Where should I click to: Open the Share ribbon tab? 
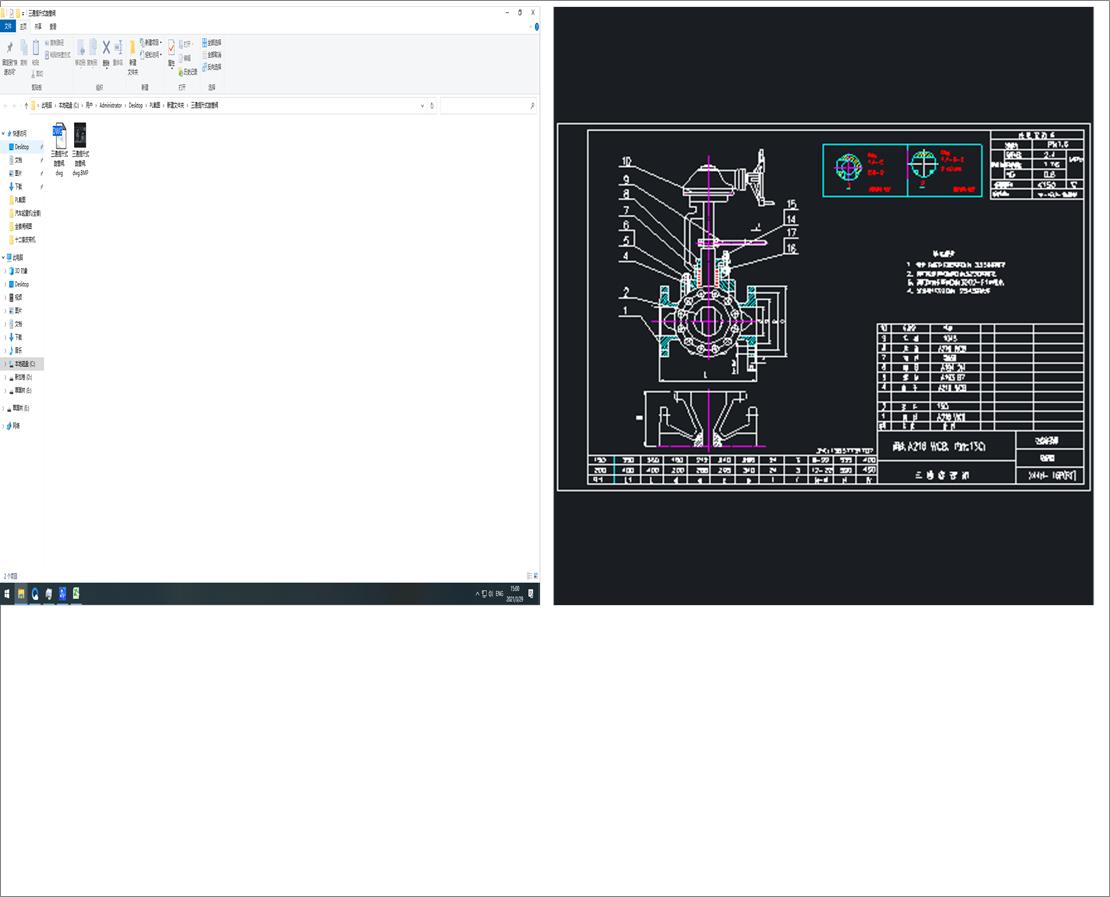(38, 26)
